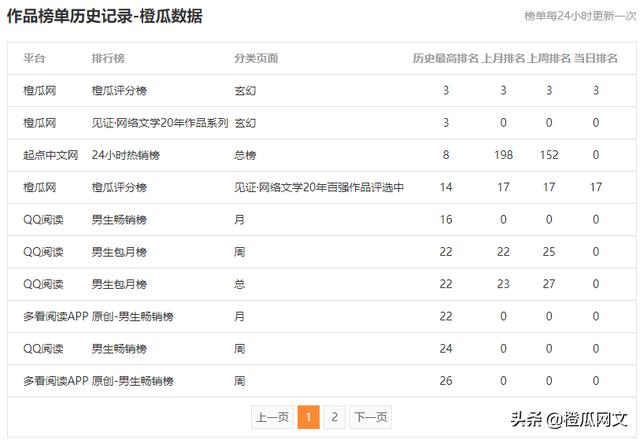640x440 pixels.
Task: Click the 平台 column header
Action: 34,58
